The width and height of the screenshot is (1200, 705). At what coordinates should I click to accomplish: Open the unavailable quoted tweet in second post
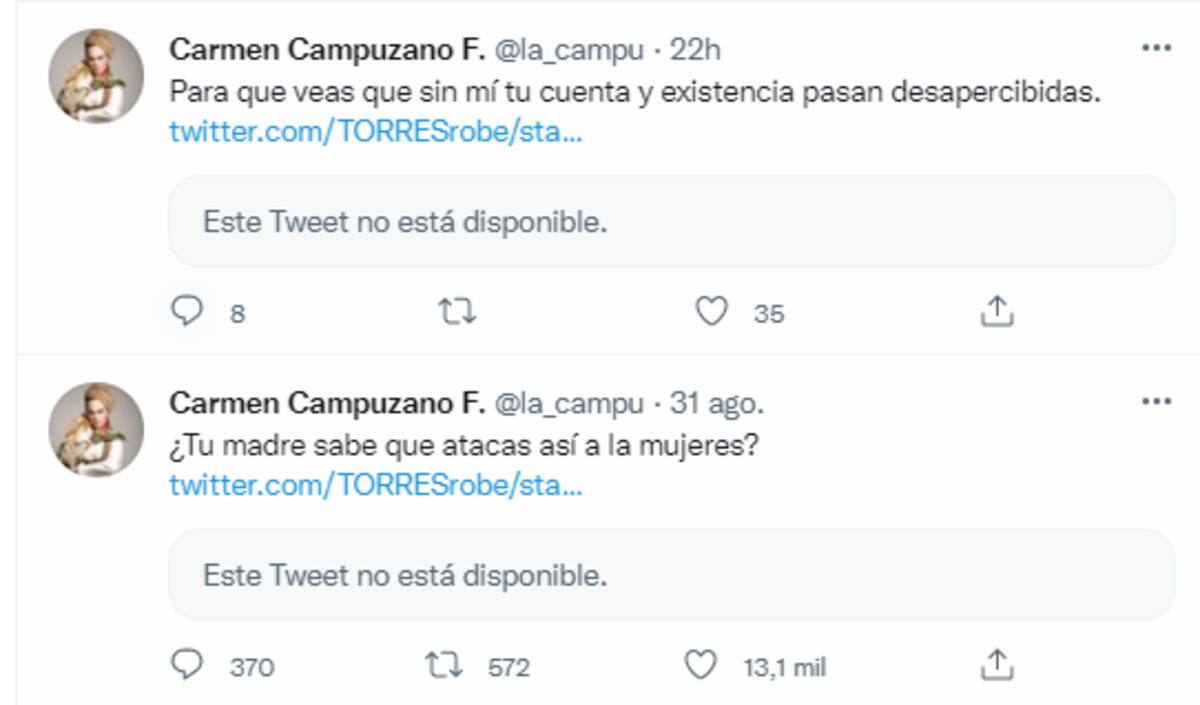(670, 575)
